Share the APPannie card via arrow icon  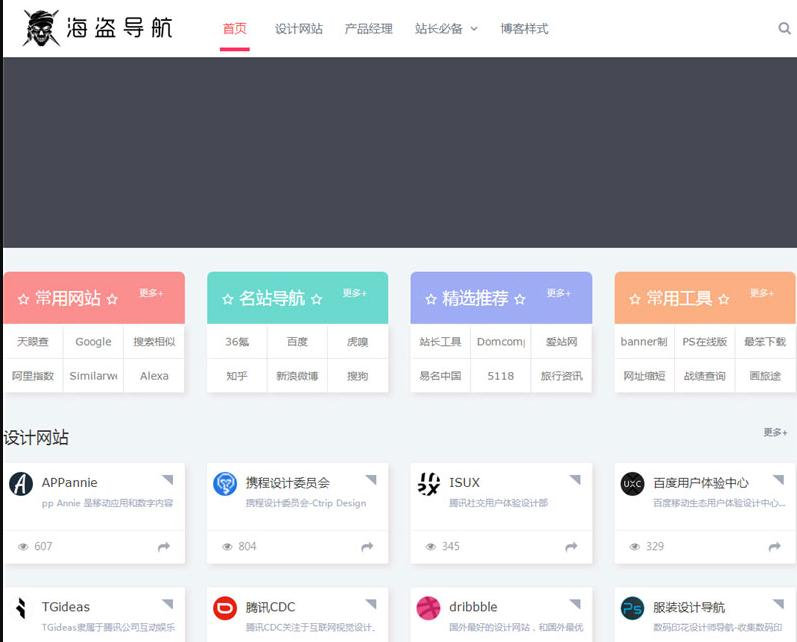(164, 546)
